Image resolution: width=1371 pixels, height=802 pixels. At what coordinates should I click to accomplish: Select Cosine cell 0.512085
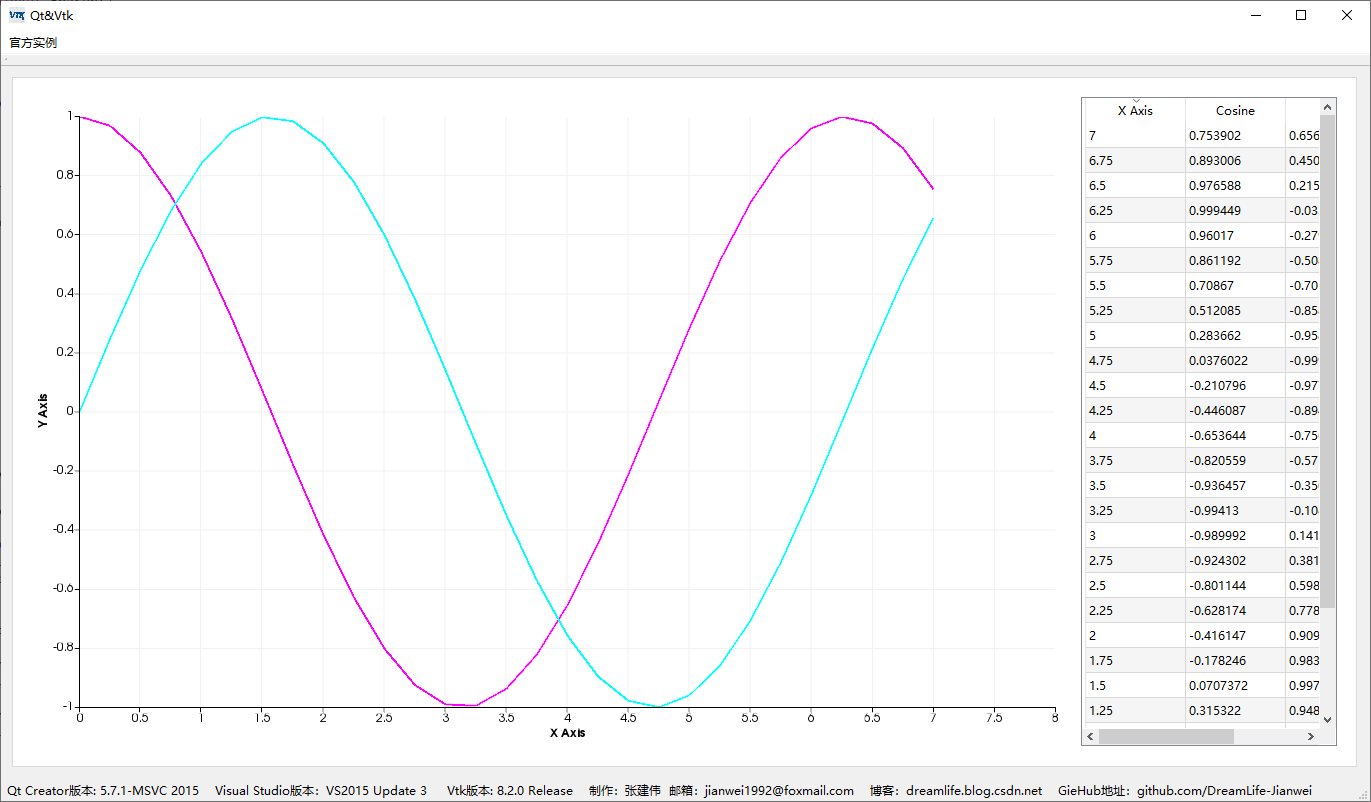click(1235, 310)
